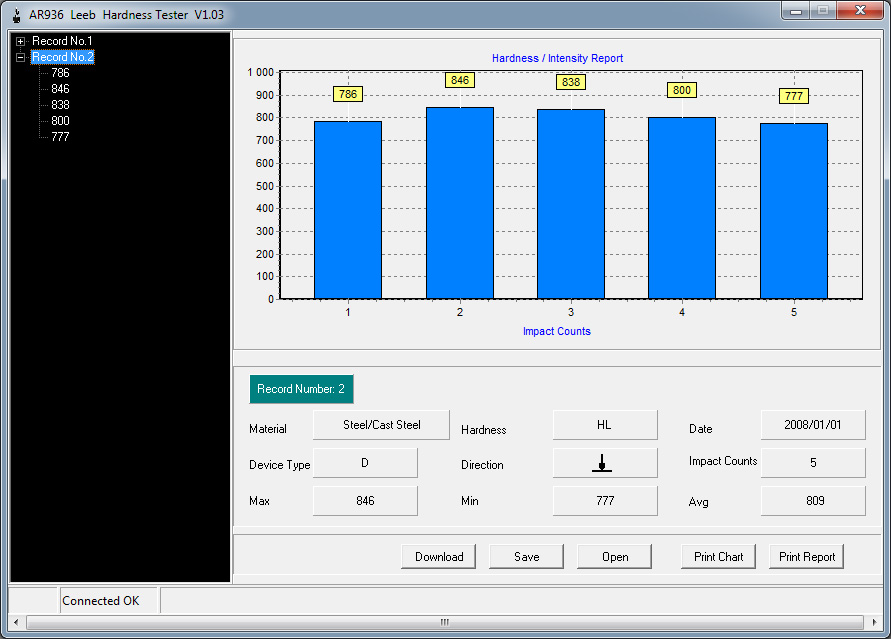Click the 777 value label above bar 5
The width and height of the screenshot is (891, 639).
coord(794,96)
